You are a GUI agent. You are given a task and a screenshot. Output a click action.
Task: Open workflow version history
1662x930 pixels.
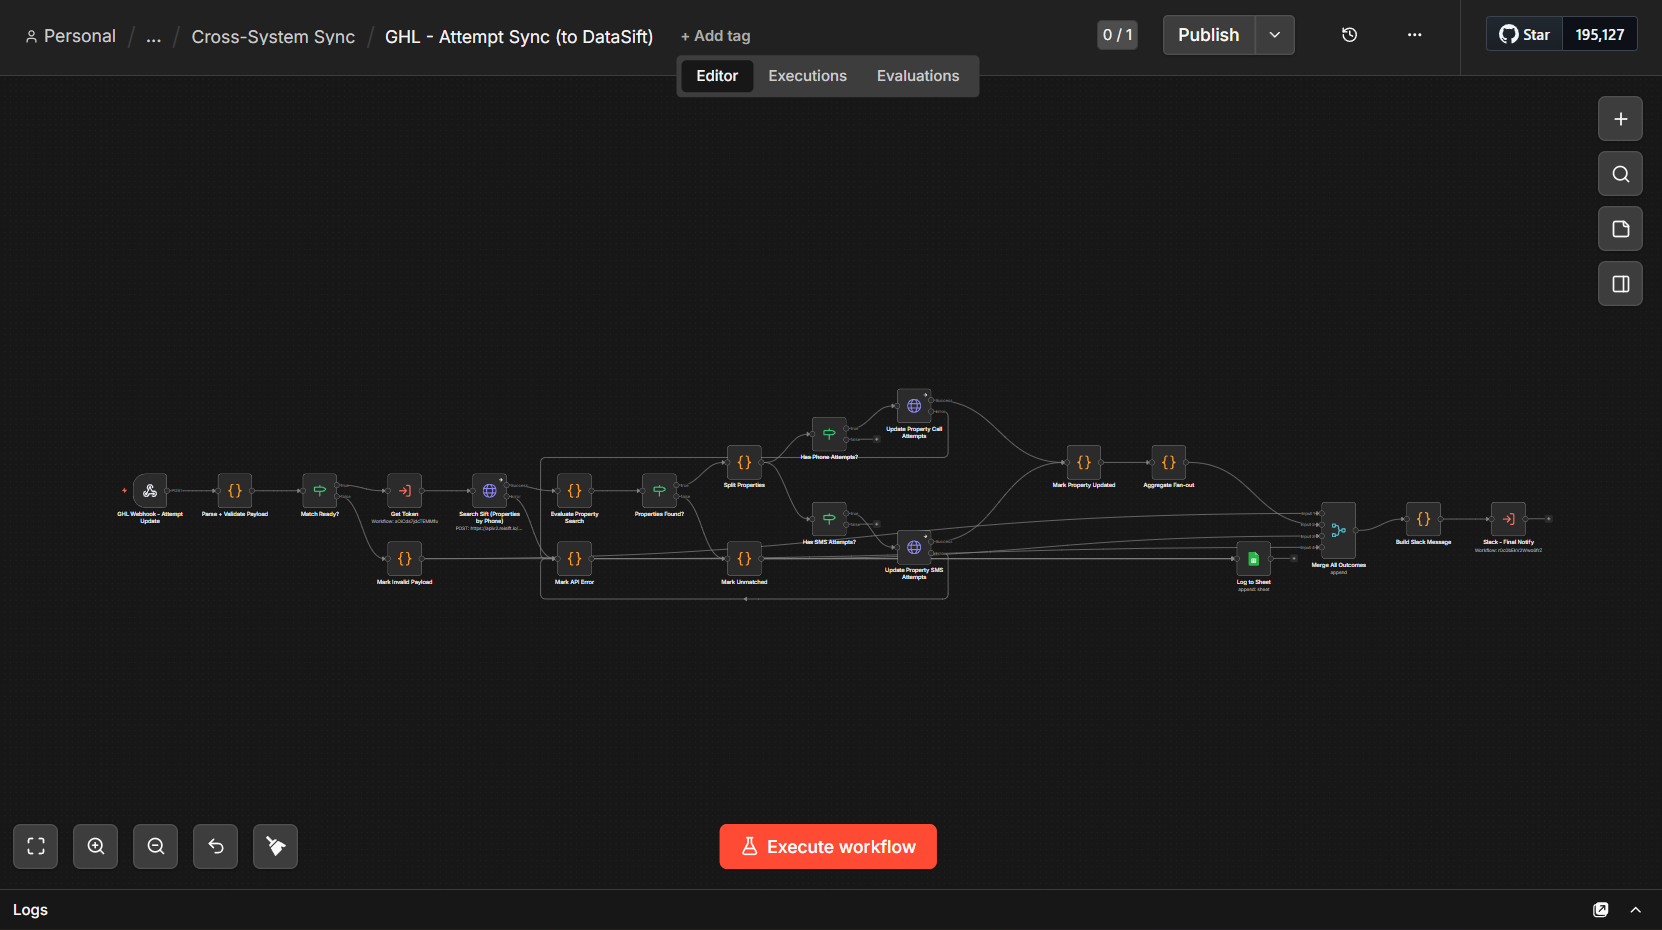tap(1349, 35)
